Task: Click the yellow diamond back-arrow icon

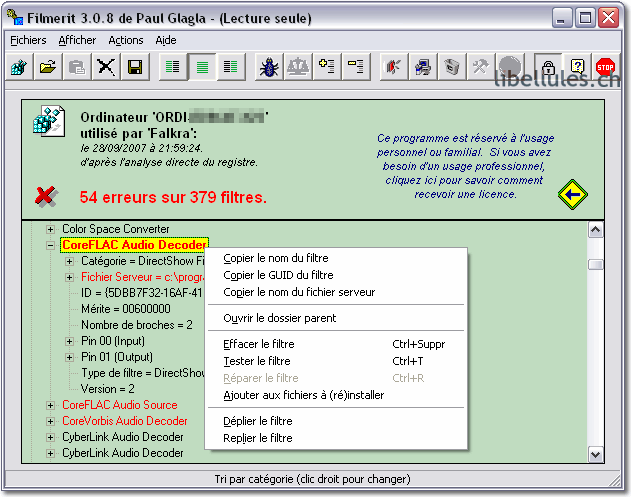Action: point(572,195)
